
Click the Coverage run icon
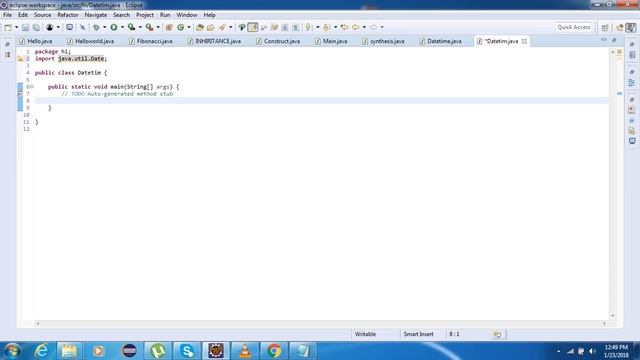(x=131, y=27)
